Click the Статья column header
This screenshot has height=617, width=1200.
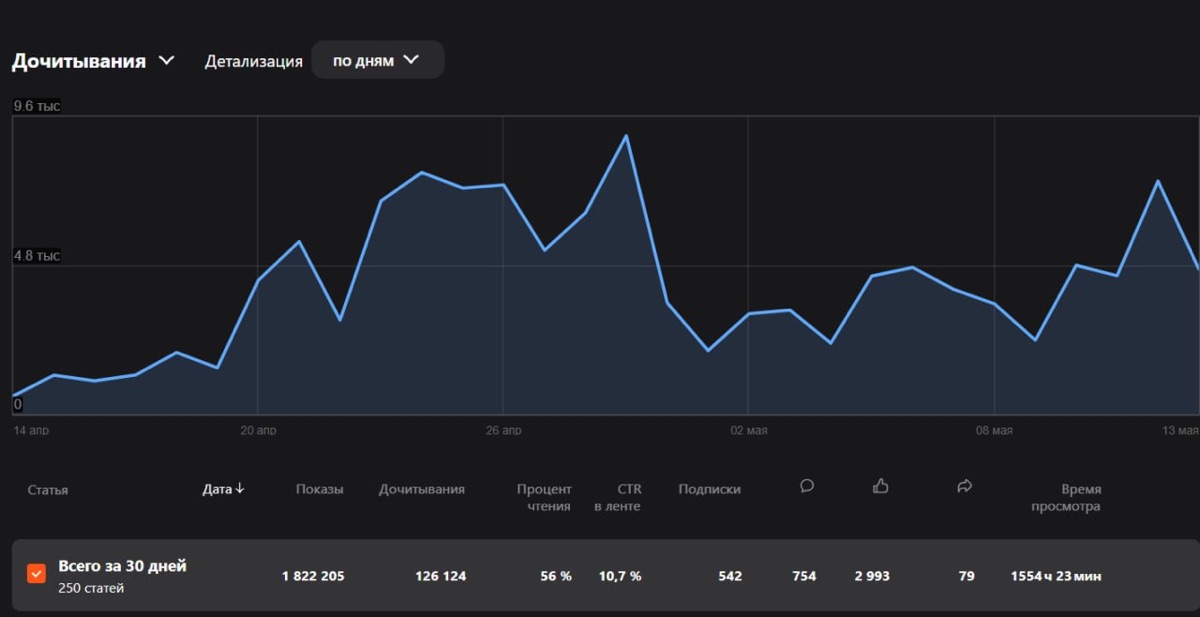[x=48, y=490]
